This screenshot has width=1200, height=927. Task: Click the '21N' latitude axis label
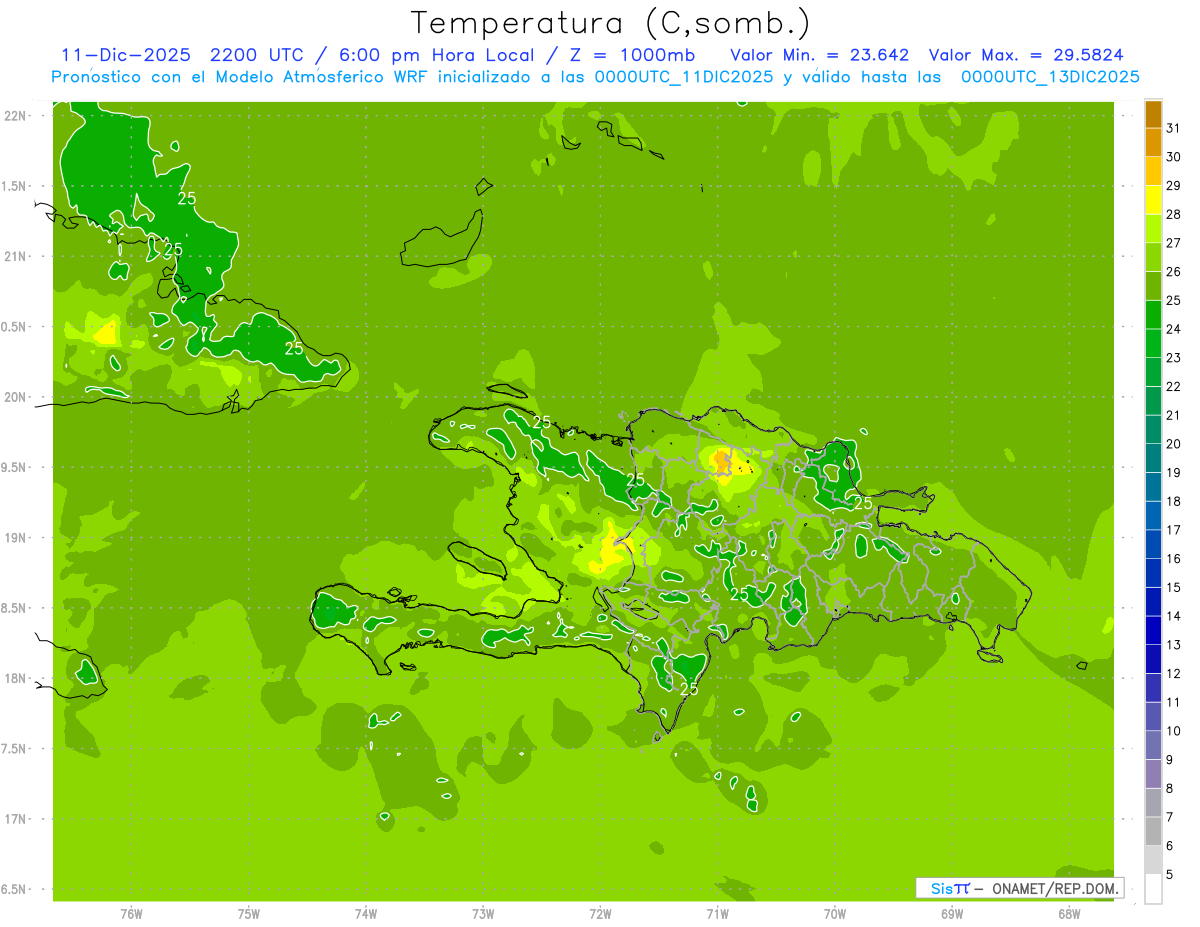click(x=16, y=256)
